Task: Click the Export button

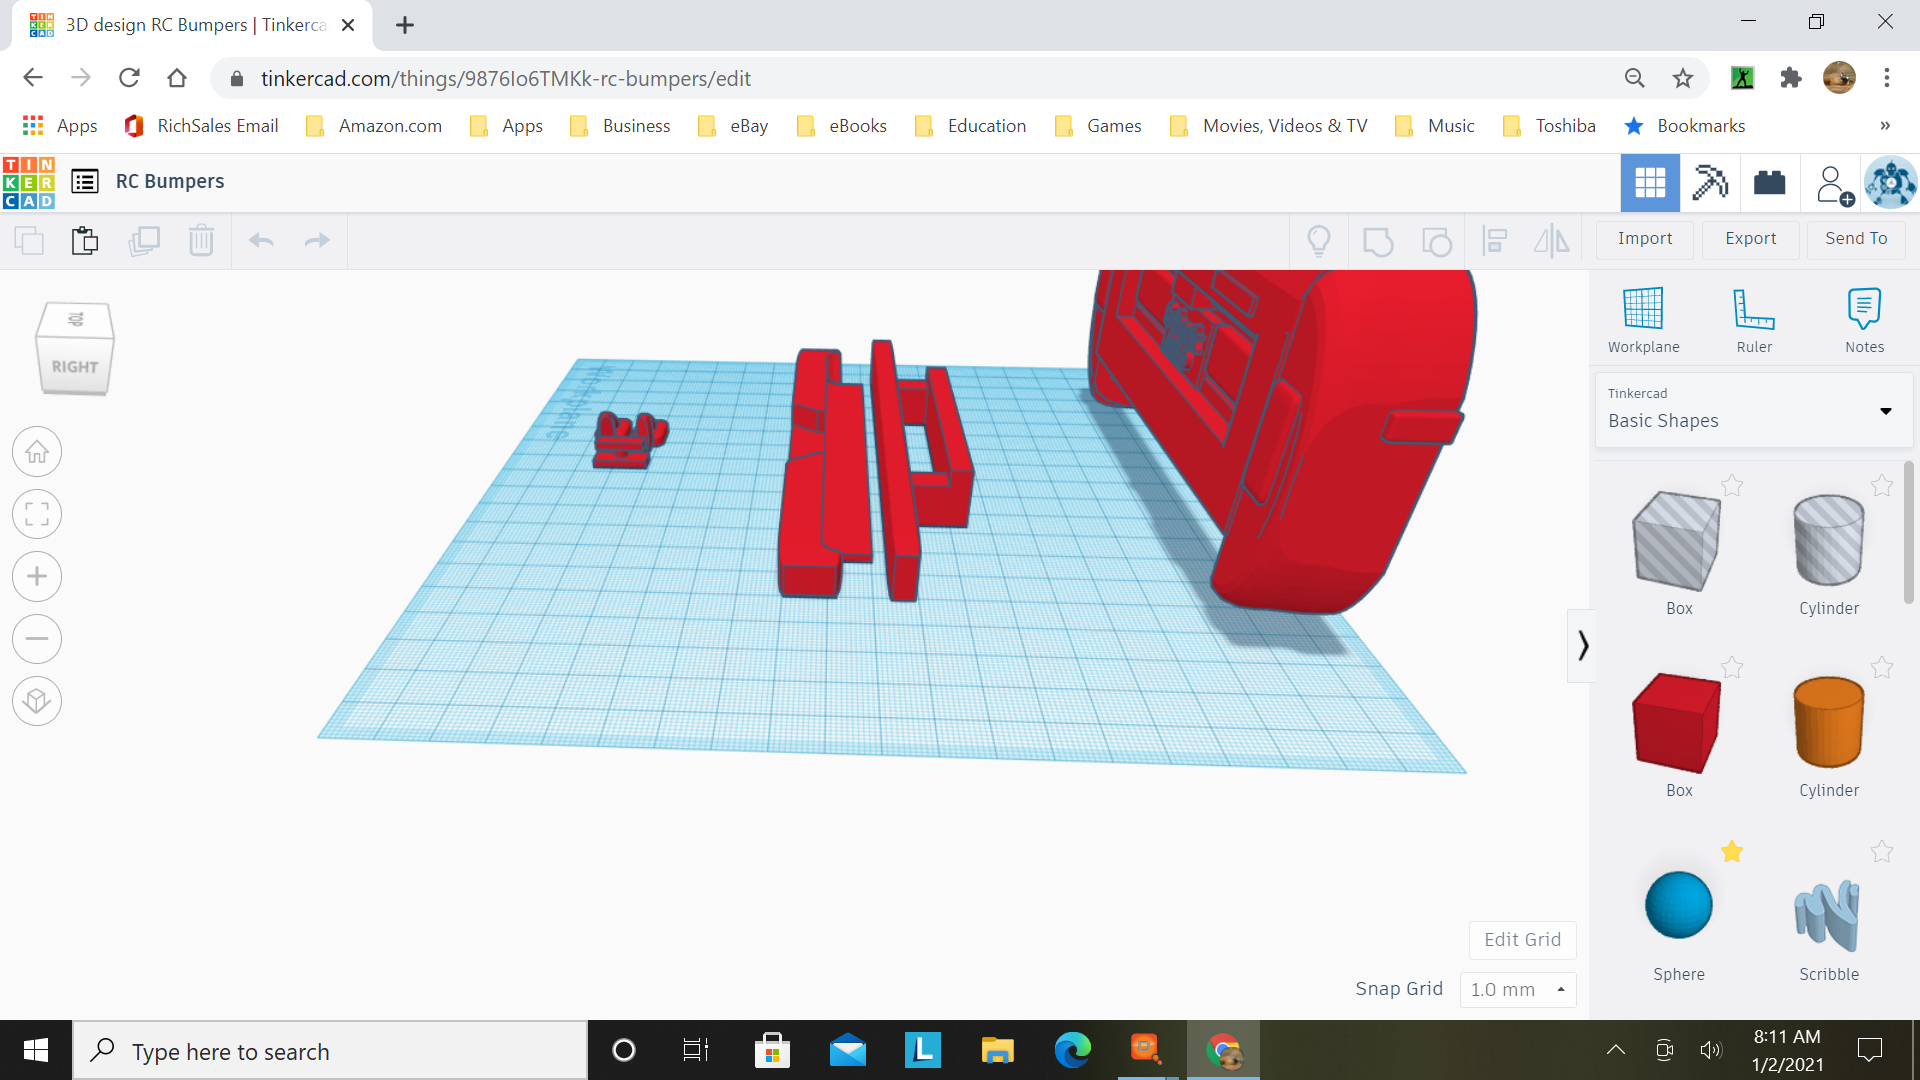Action: pos(1750,239)
